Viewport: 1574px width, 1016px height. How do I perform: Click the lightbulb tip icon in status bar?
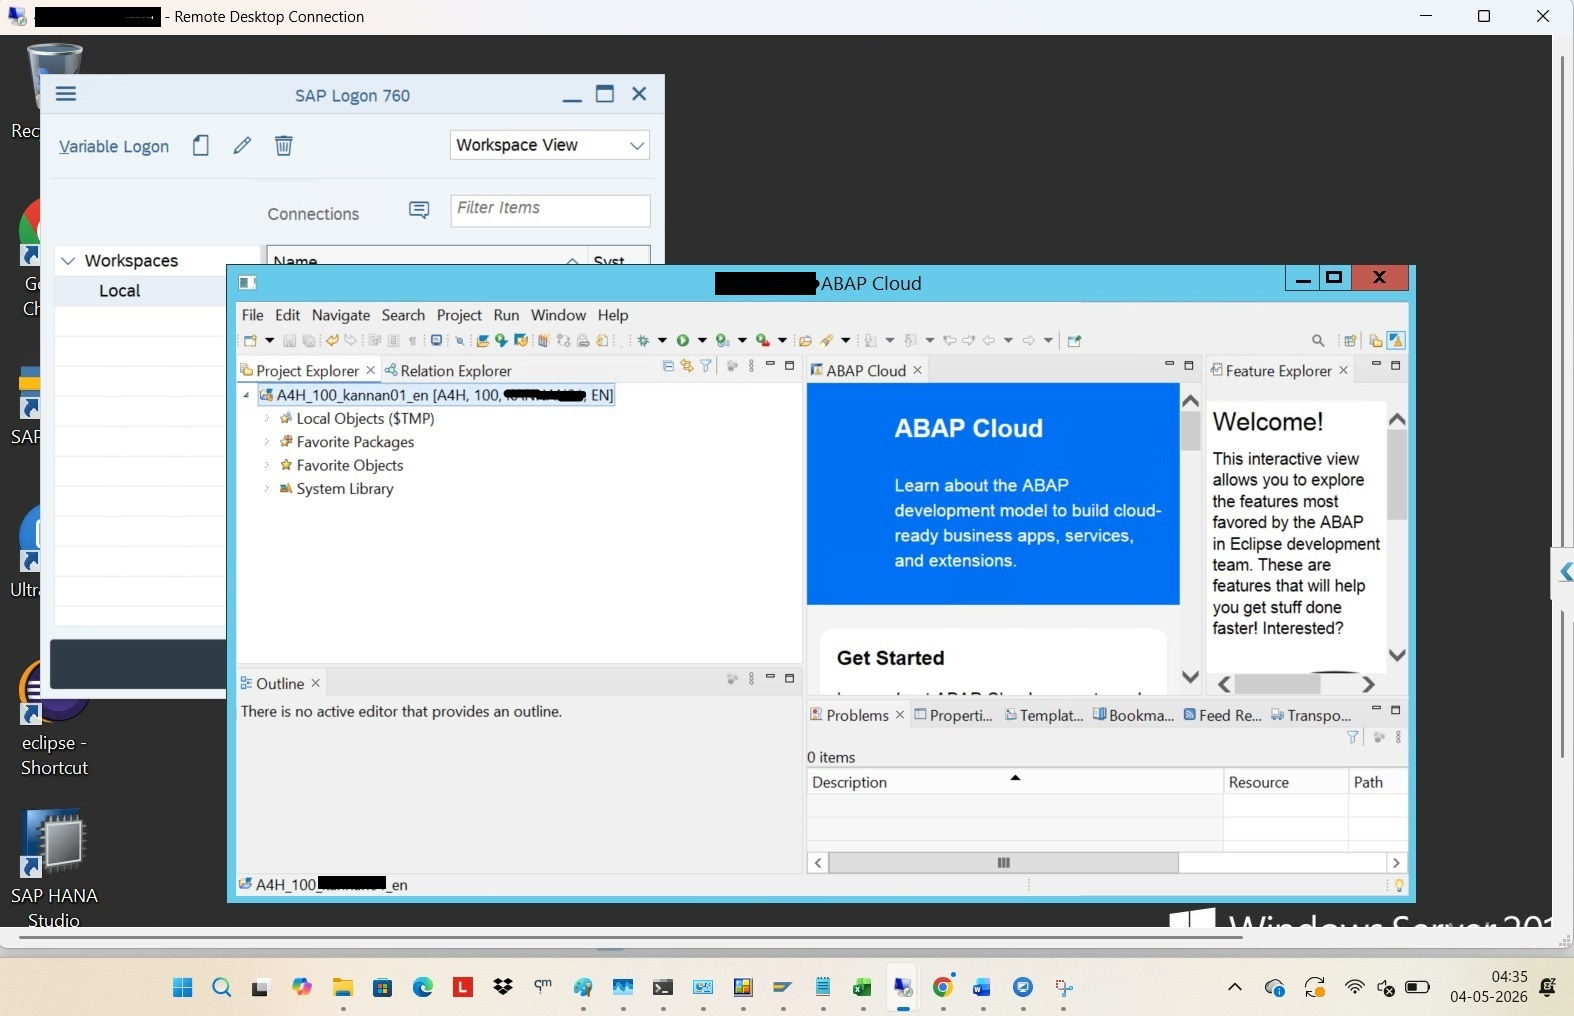pyautogui.click(x=1399, y=885)
